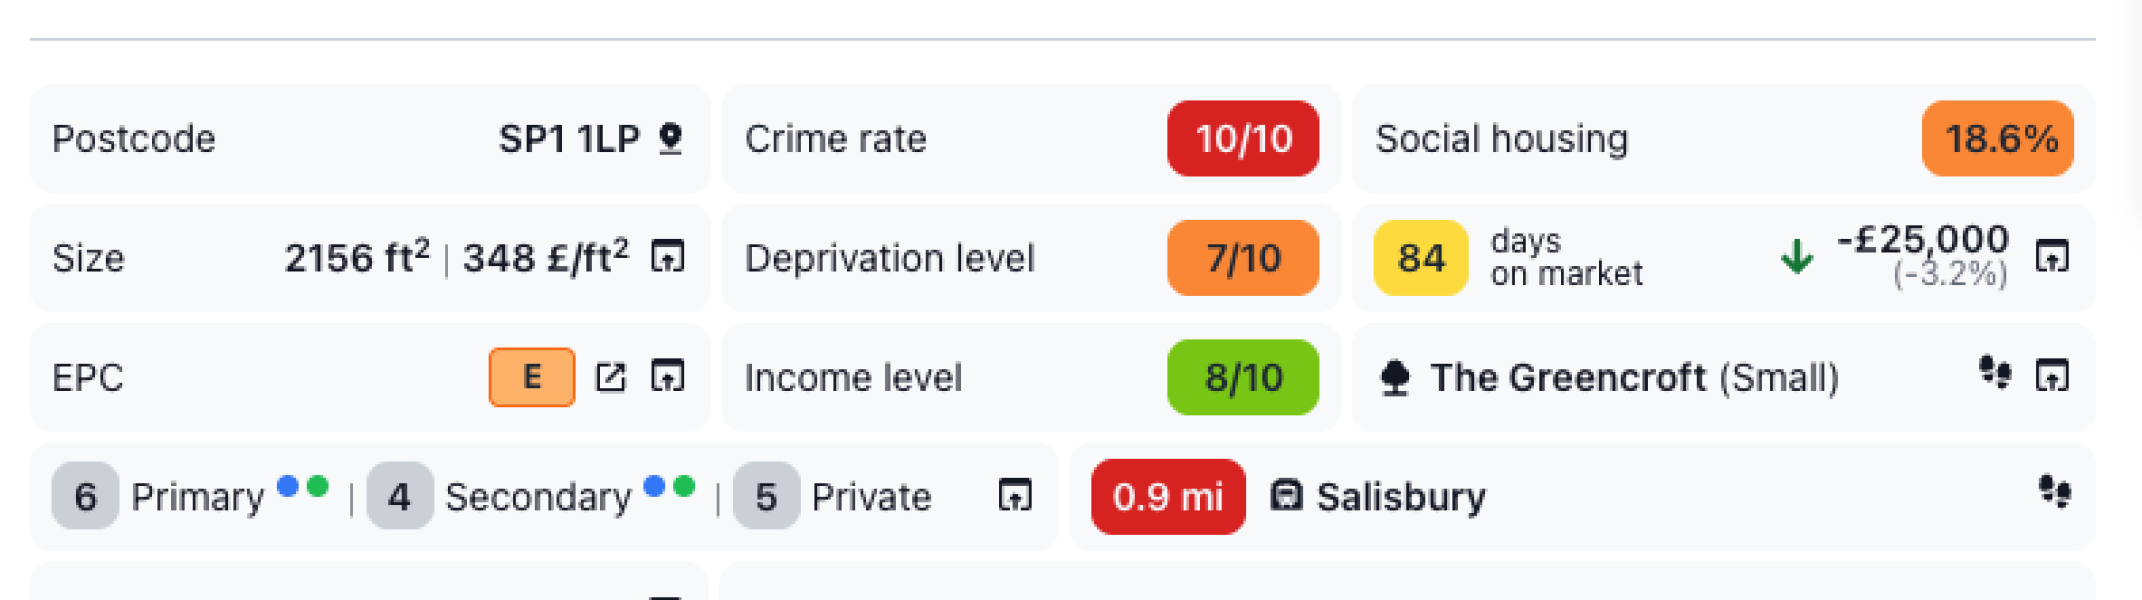The image size is (2142, 600).
Task: Open the size details popup icon
Action: pyautogui.click(x=667, y=257)
